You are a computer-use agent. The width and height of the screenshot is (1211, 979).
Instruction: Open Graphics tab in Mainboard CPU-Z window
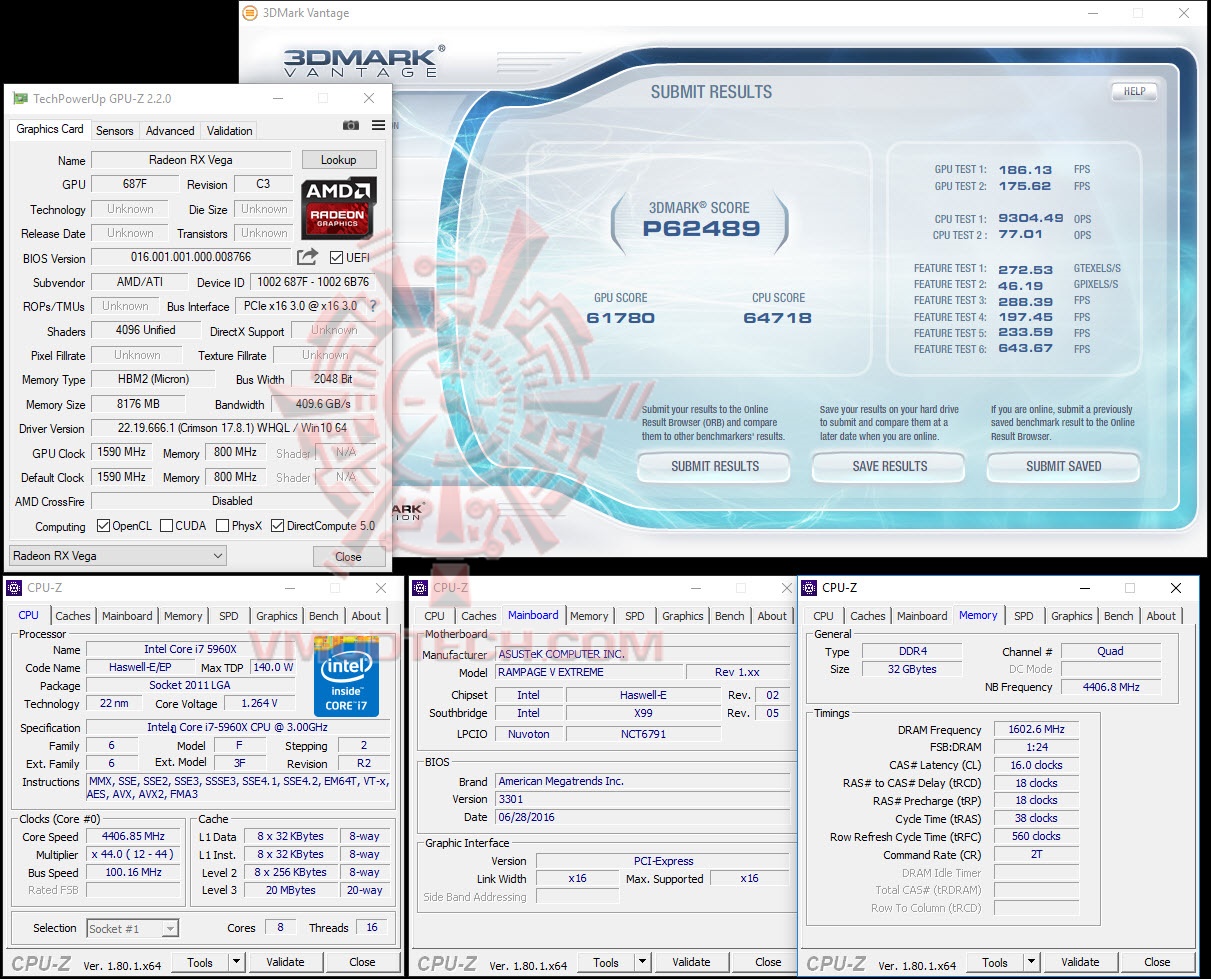click(x=683, y=616)
